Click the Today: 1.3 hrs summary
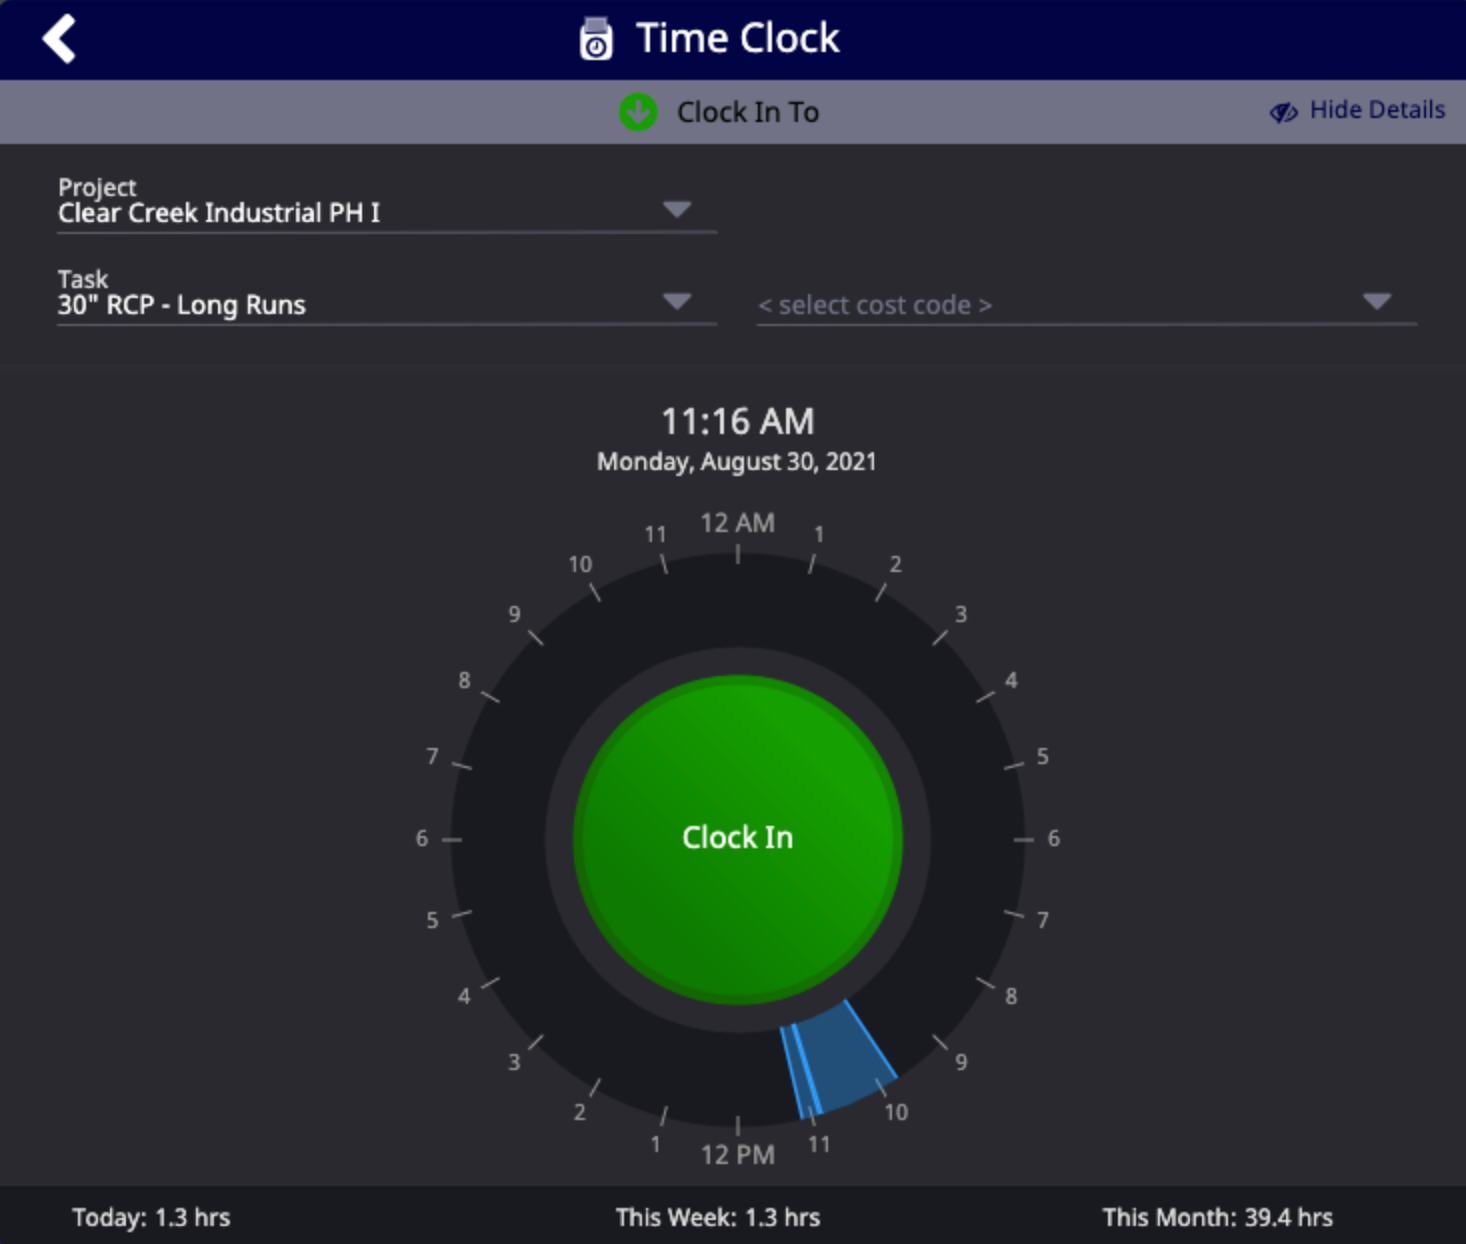The width and height of the screenshot is (1466, 1244). coord(151,1217)
